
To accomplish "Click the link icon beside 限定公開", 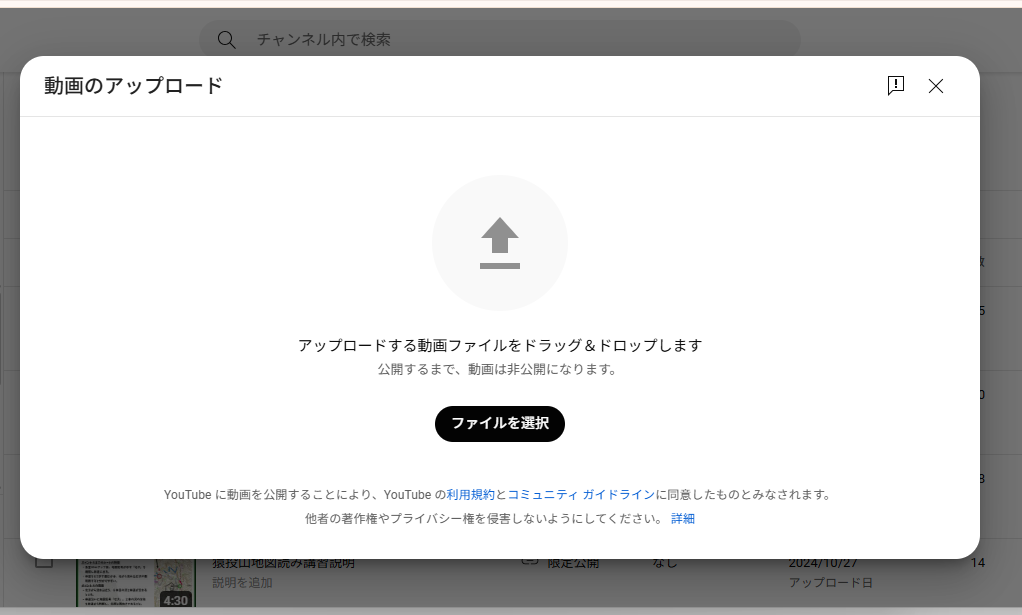I will click(x=530, y=562).
